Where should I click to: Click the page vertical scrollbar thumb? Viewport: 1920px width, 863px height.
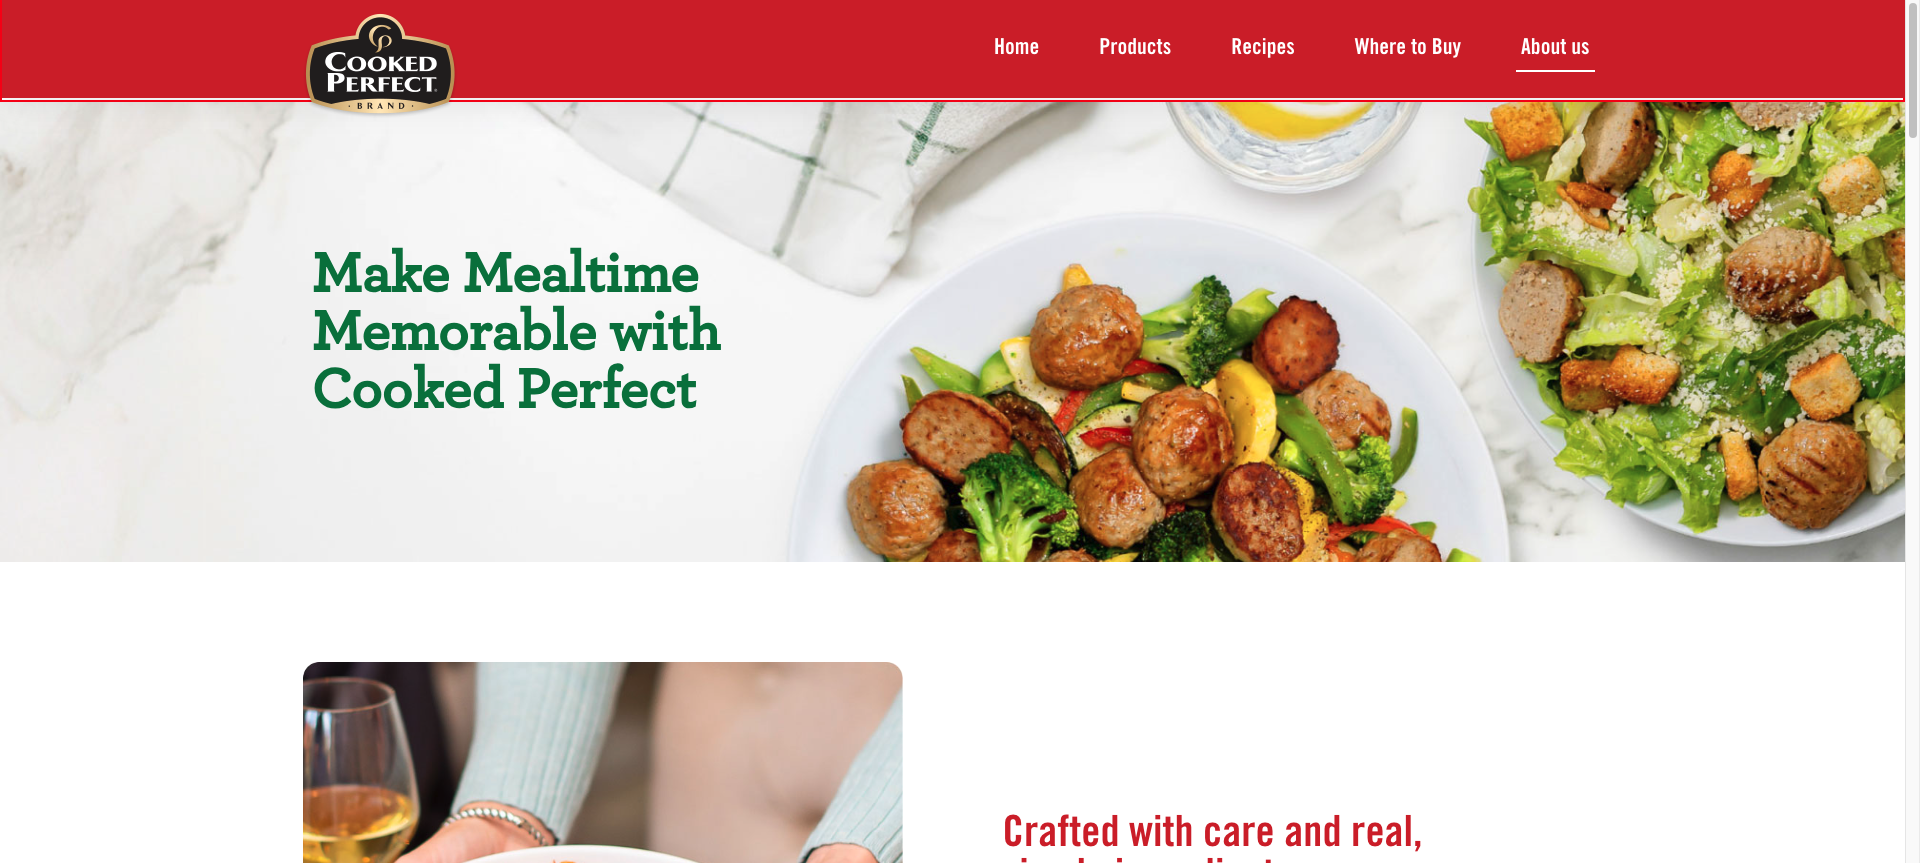click(x=1912, y=70)
